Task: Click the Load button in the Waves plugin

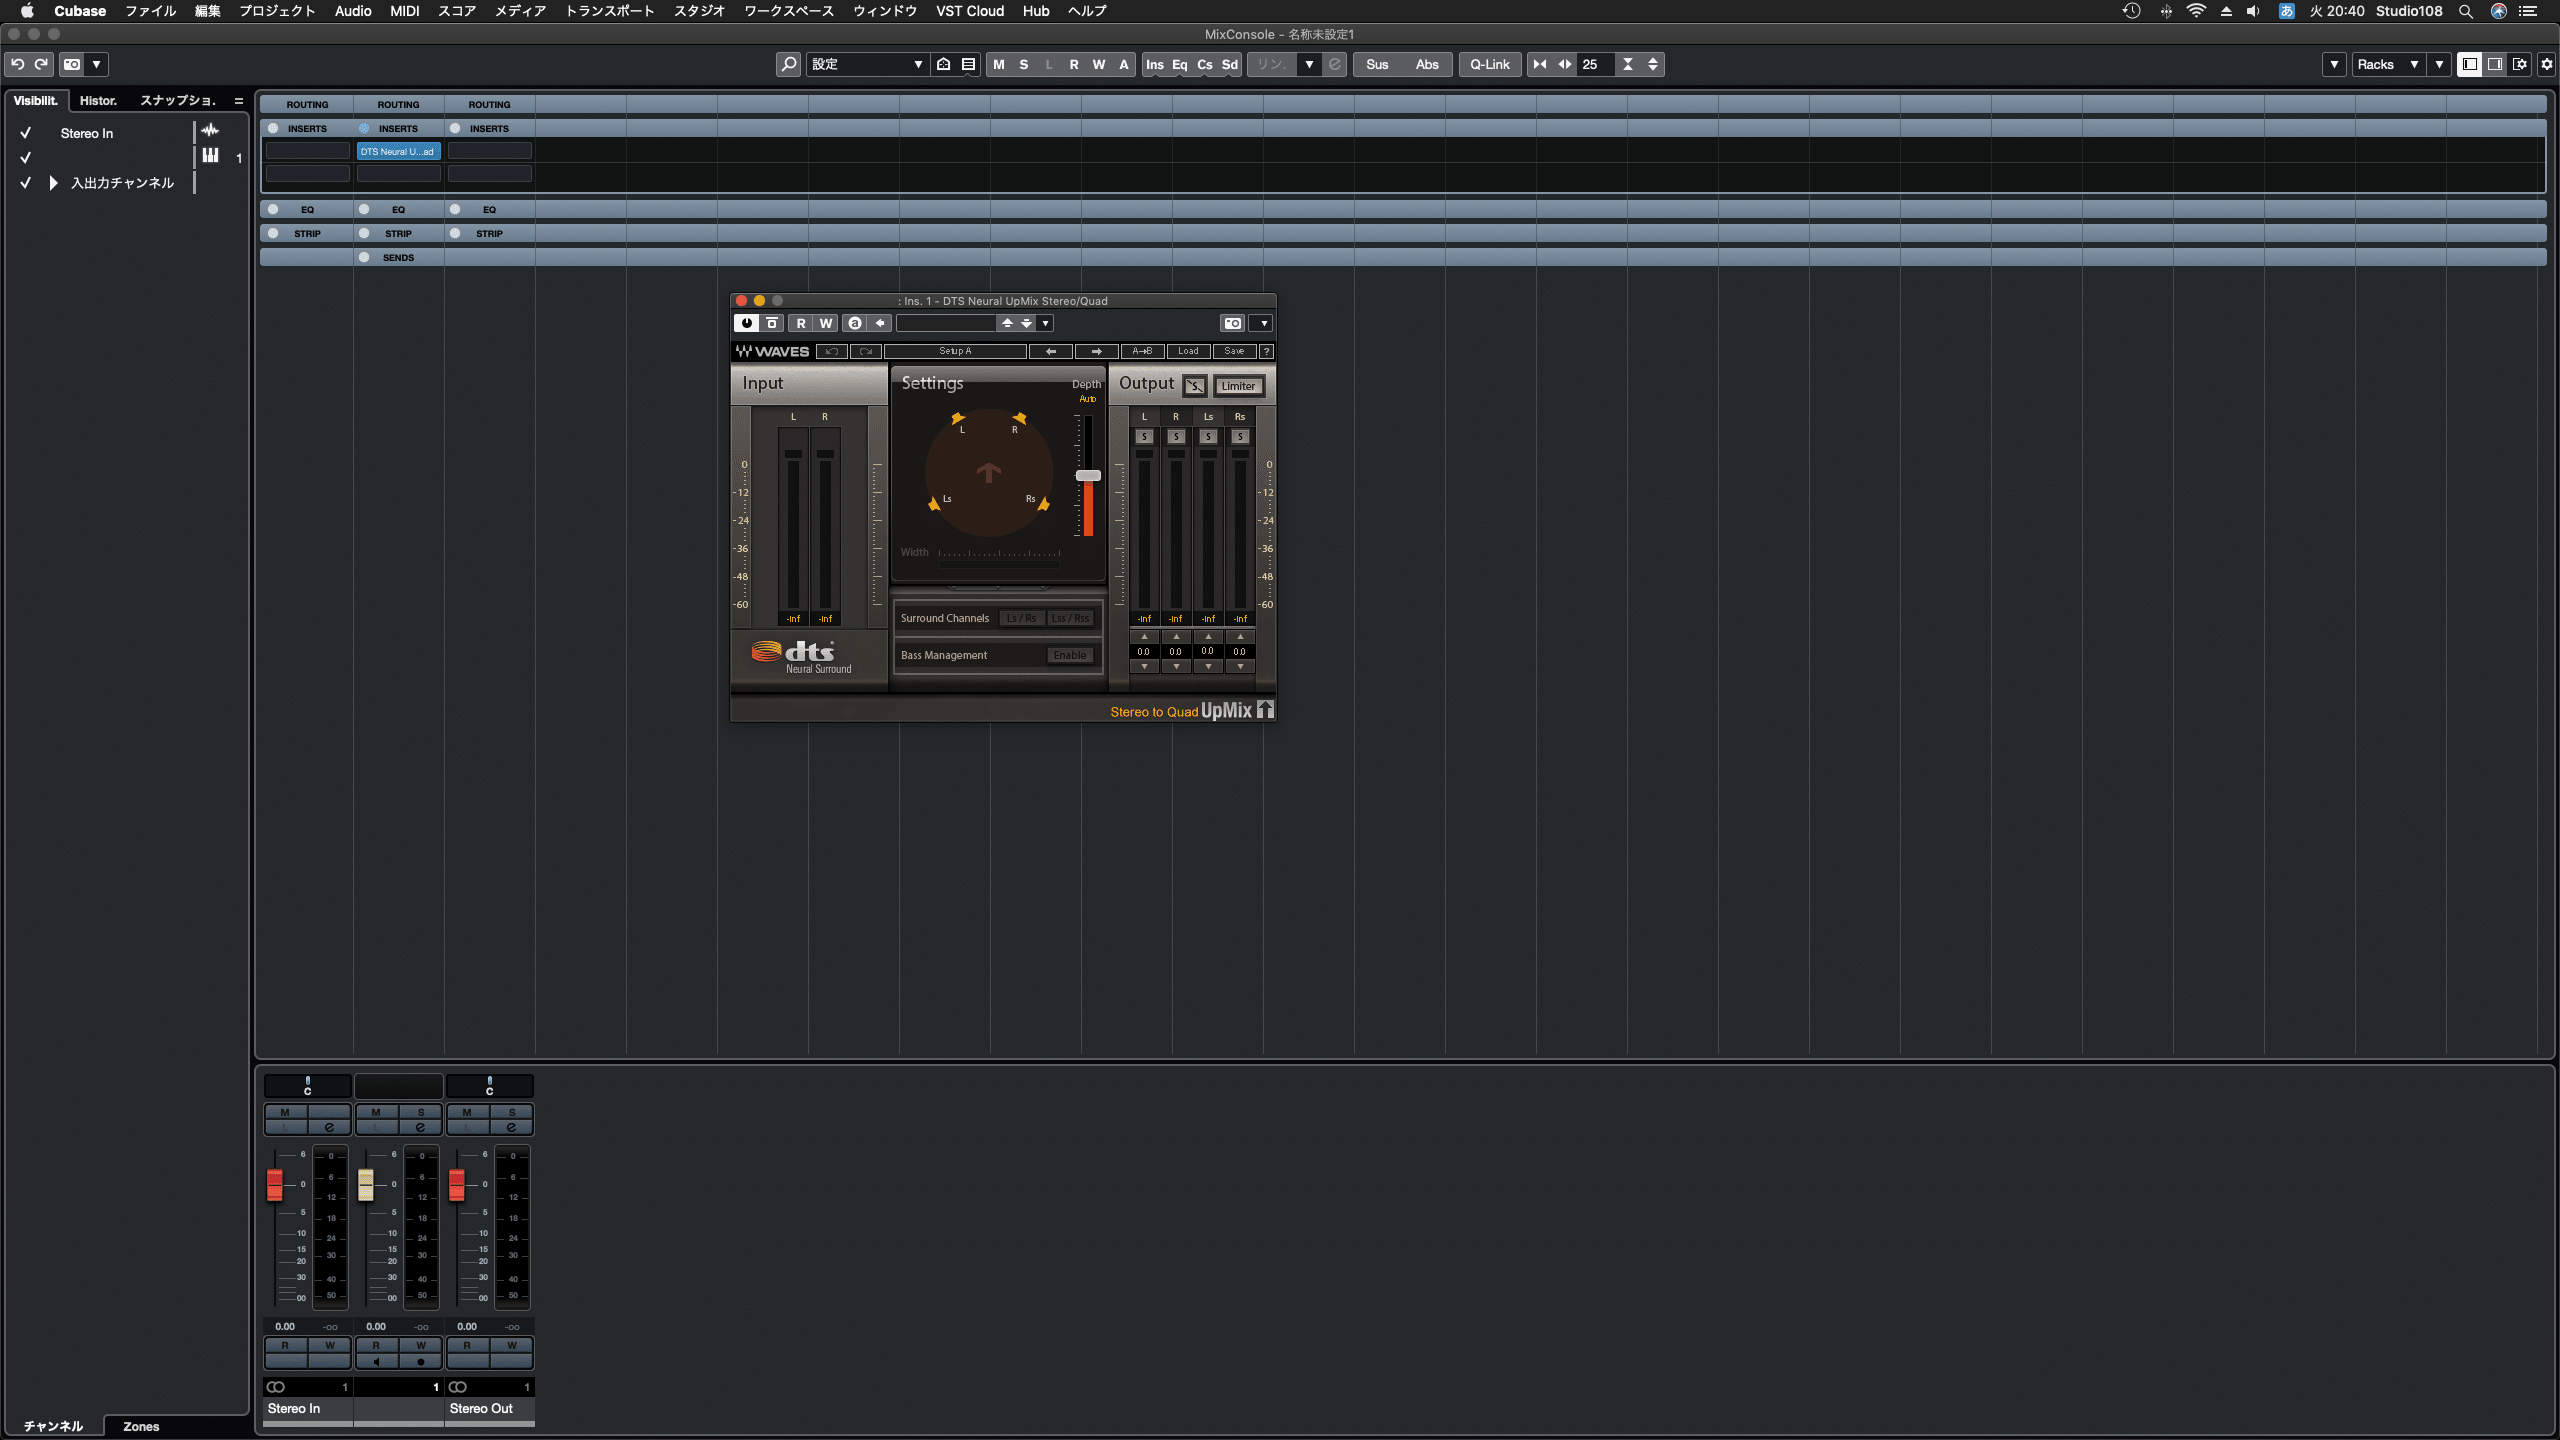Action: click(1188, 351)
